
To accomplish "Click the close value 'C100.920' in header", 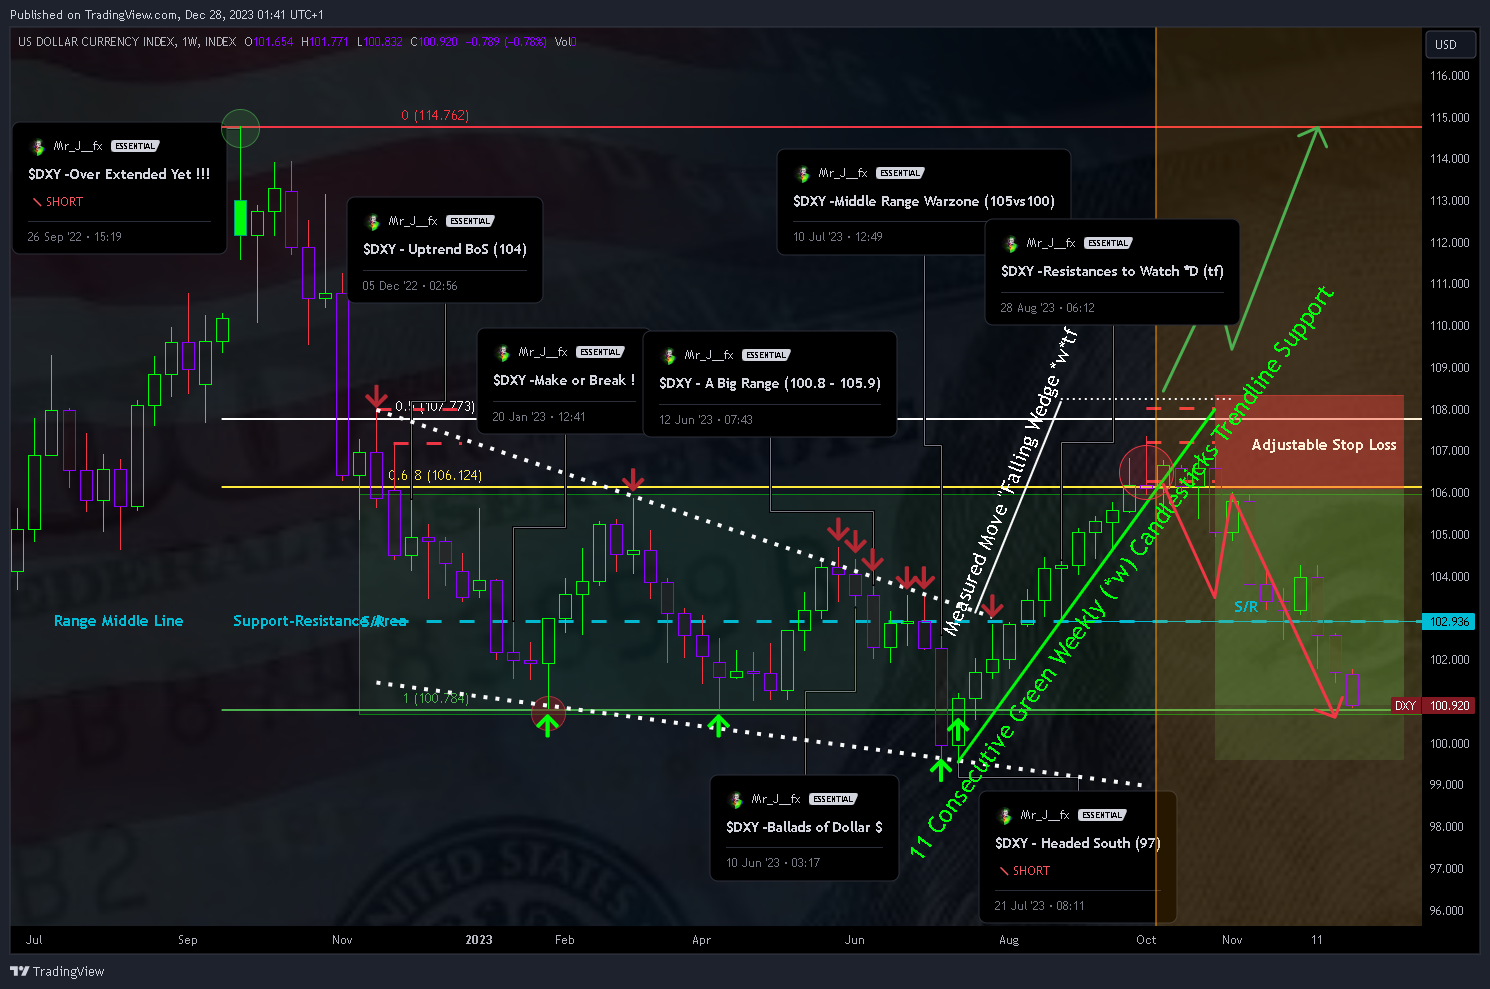I will pyautogui.click(x=434, y=42).
